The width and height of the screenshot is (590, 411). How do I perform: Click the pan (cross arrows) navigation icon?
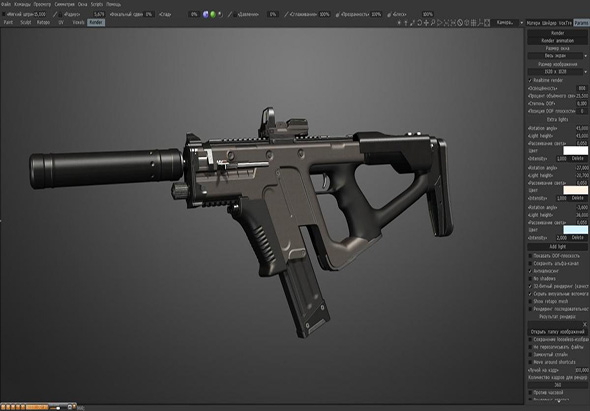[426, 23]
